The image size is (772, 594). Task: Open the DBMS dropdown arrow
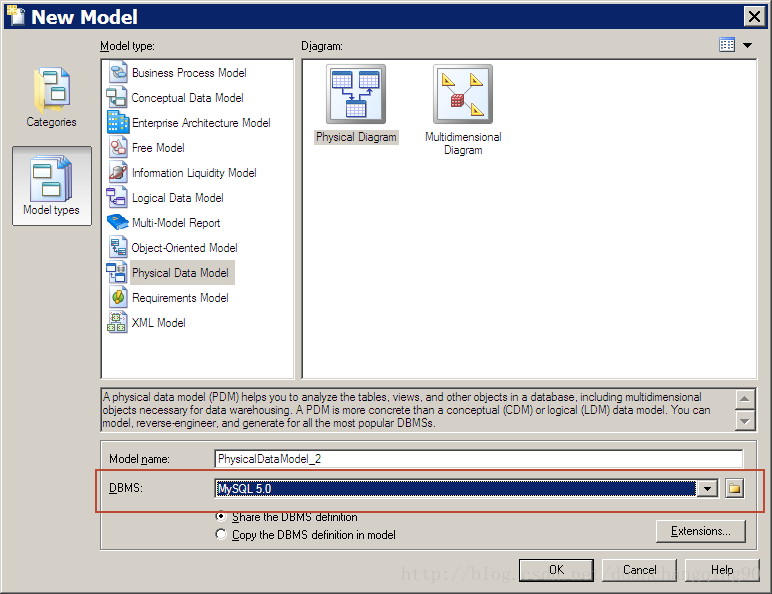pyautogui.click(x=708, y=489)
